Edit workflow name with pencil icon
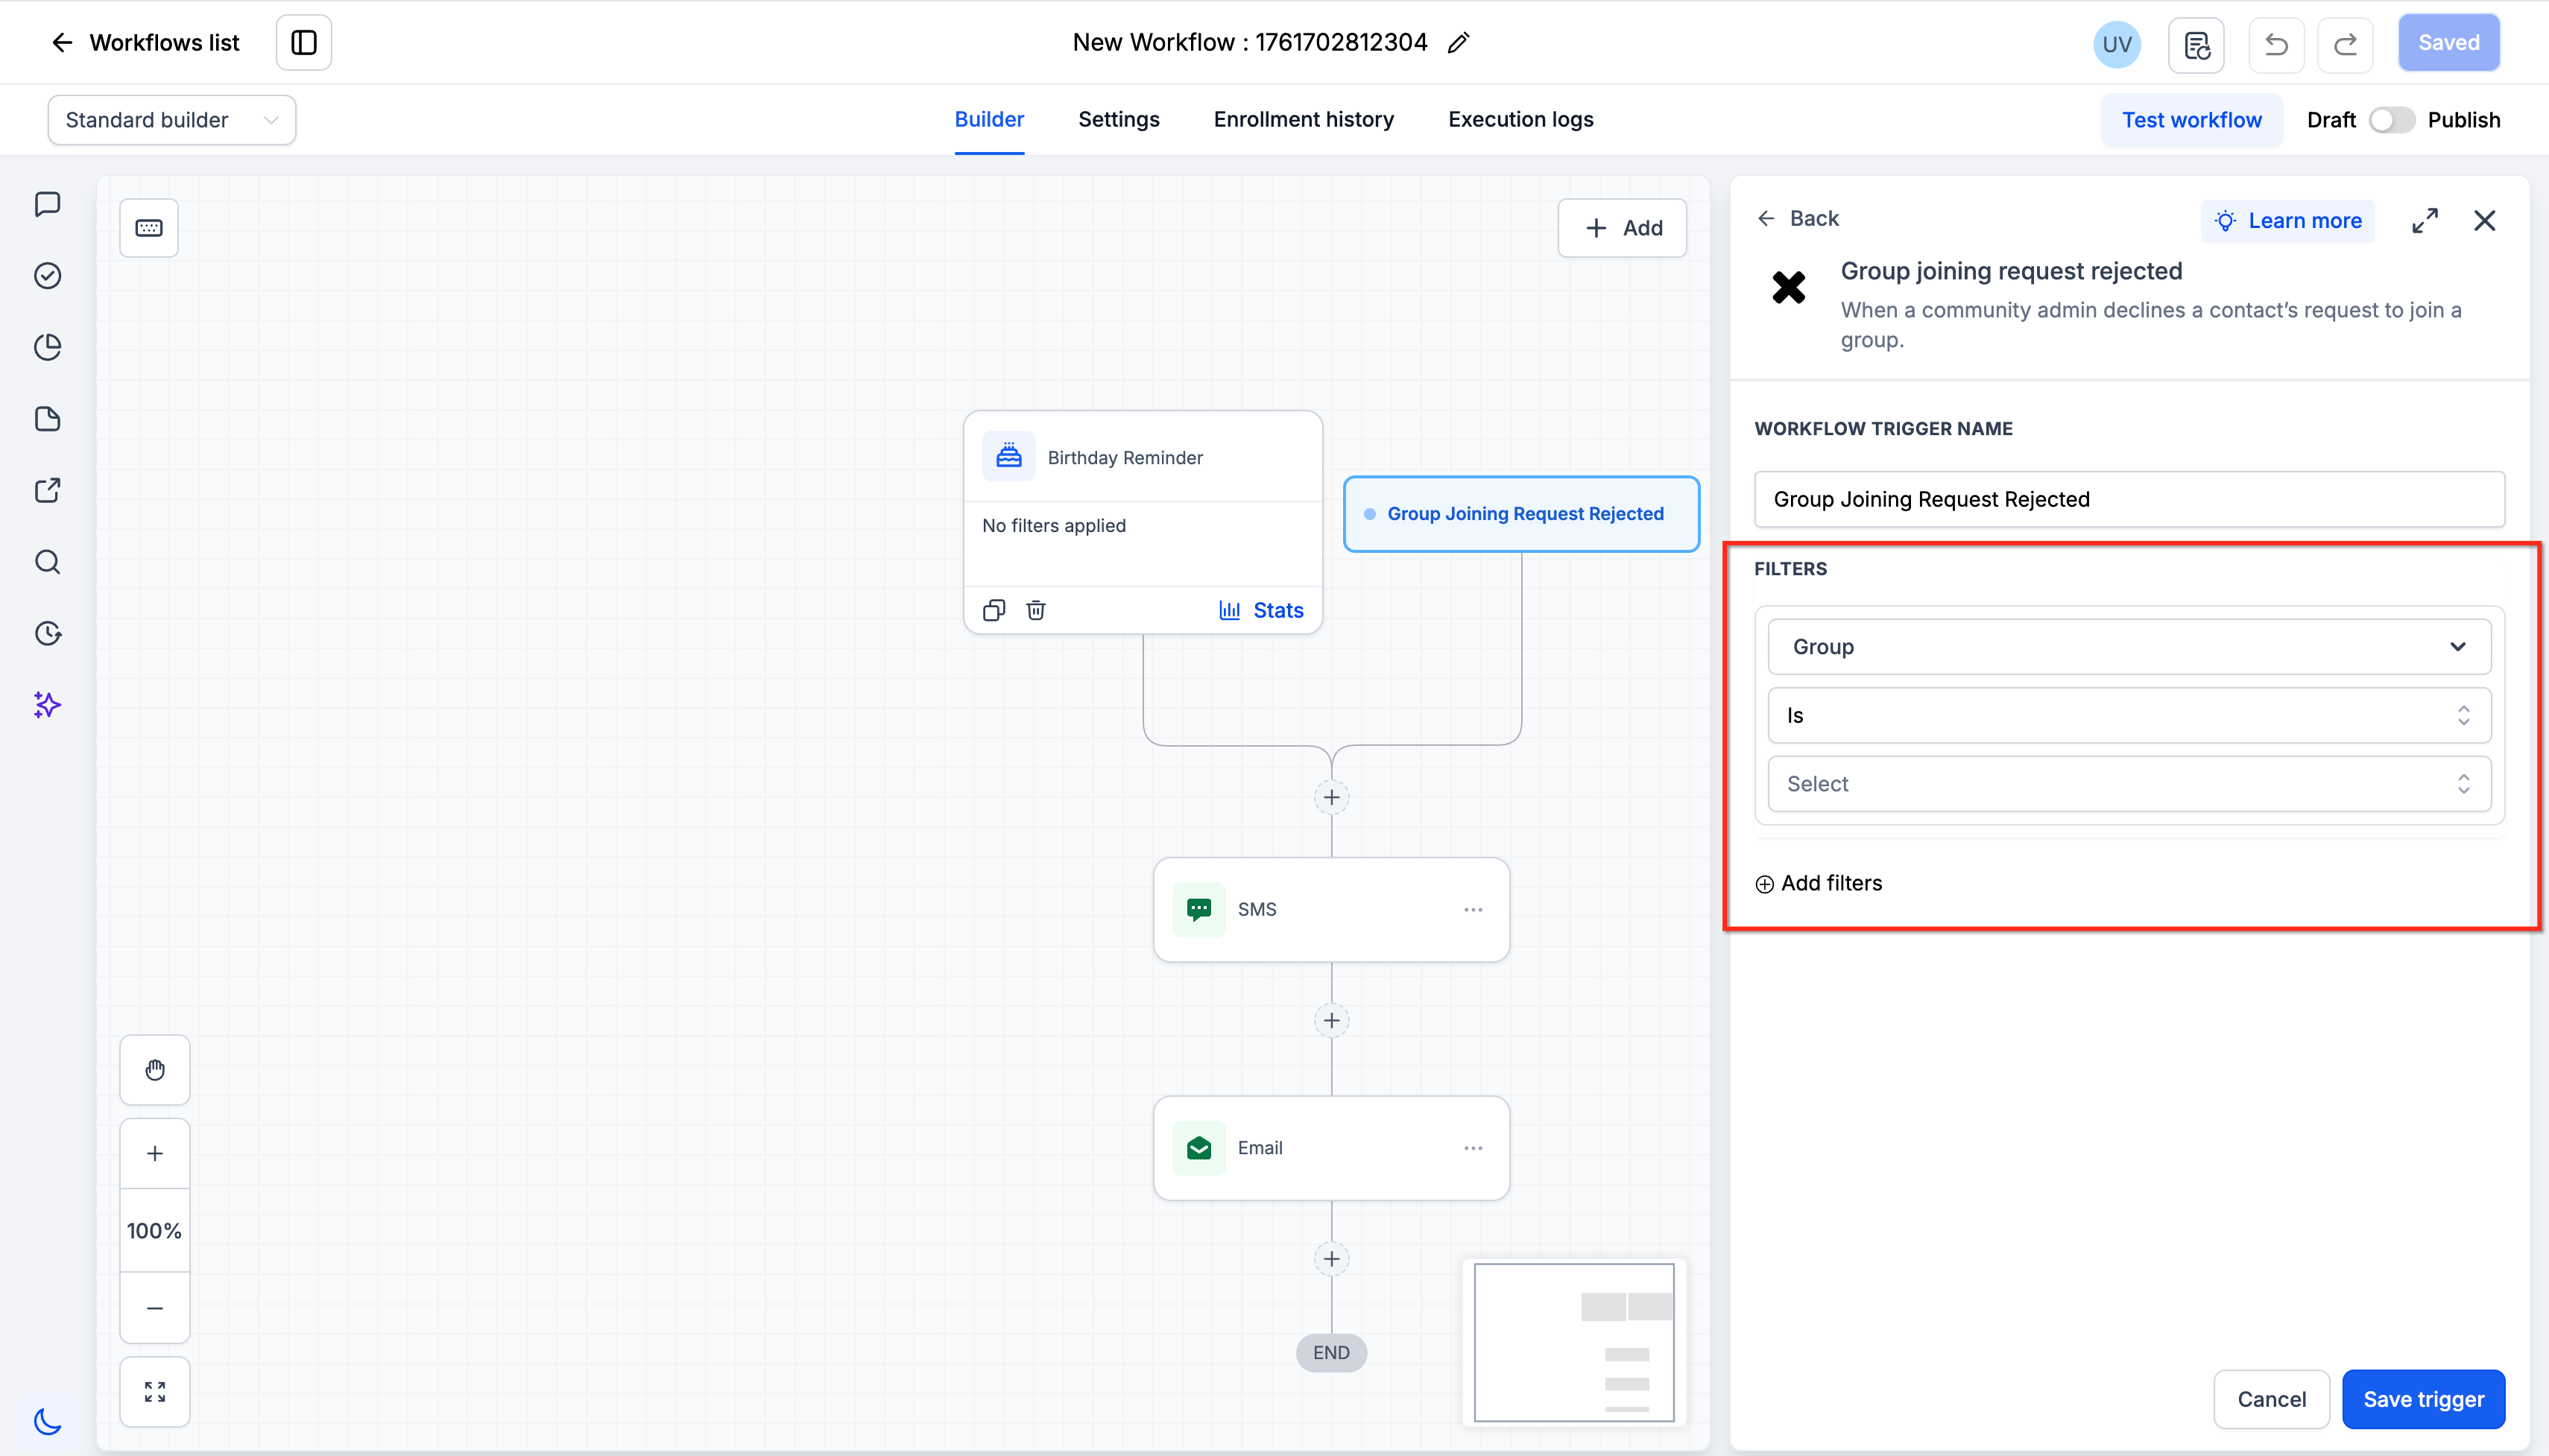2549x1456 pixels. [x=1459, y=43]
